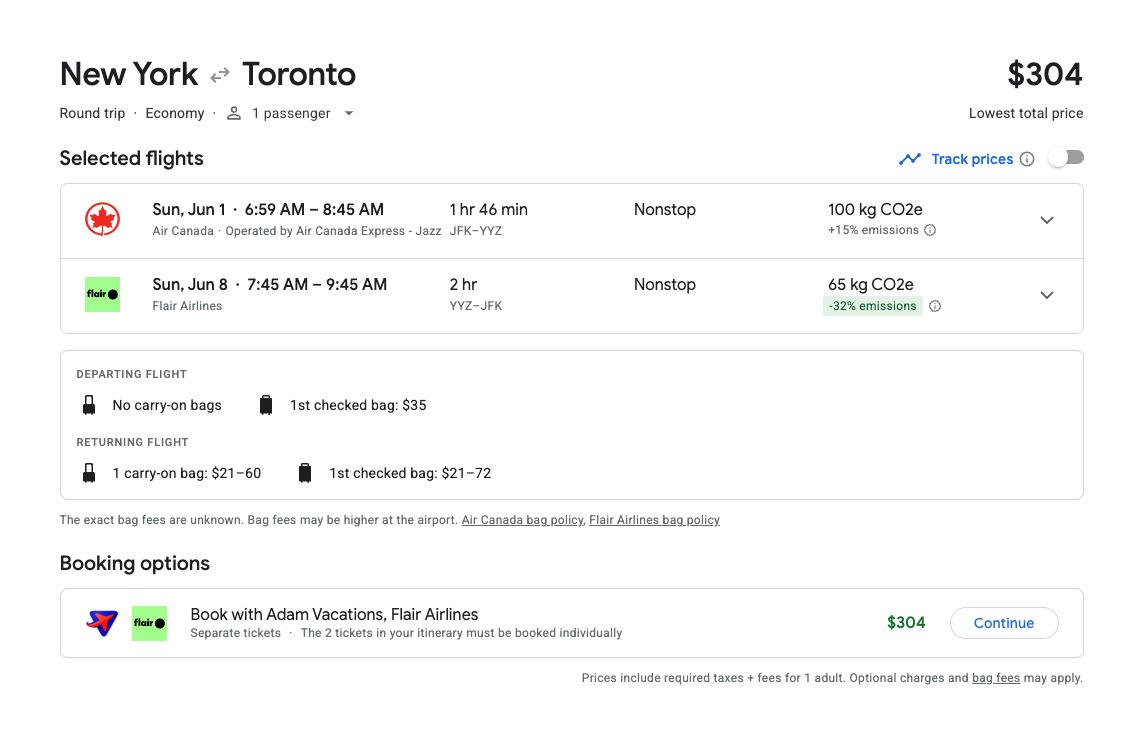Click Book with Adam Vacations, Flair Airlines
1143x744 pixels.
[334, 614]
